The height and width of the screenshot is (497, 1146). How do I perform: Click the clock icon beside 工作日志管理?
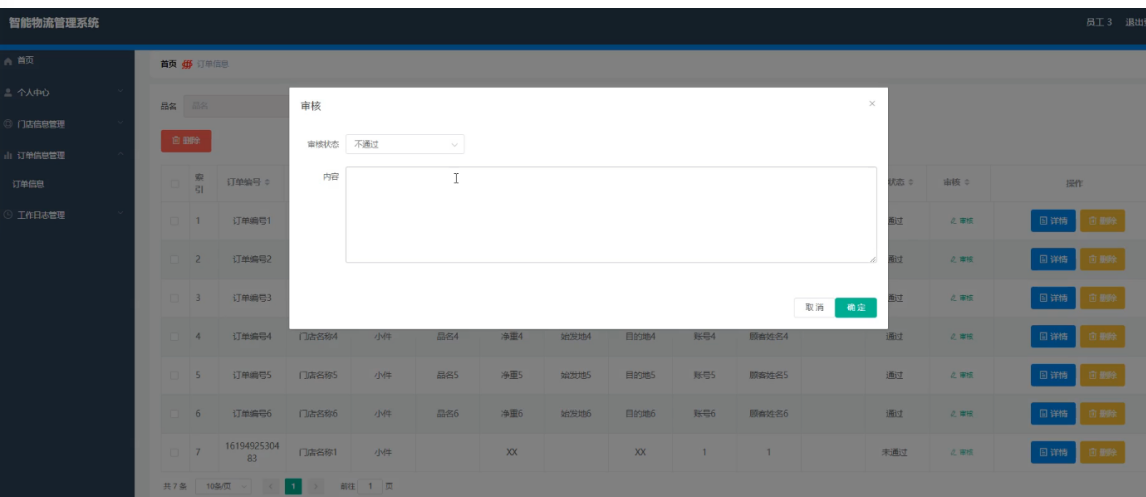[x=8, y=215]
